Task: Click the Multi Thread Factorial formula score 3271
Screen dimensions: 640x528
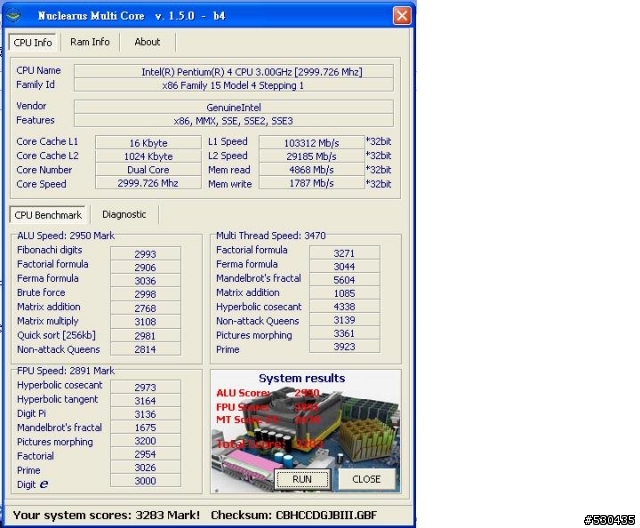Action: pos(344,253)
